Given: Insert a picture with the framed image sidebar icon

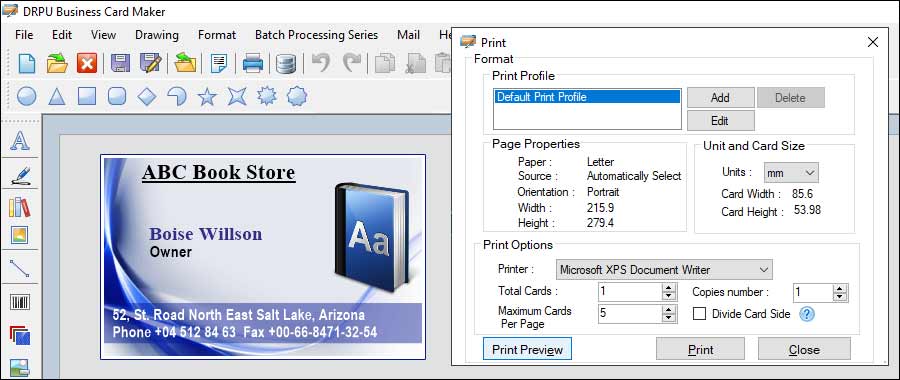Looking at the screenshot, I should tap(20, 235).
